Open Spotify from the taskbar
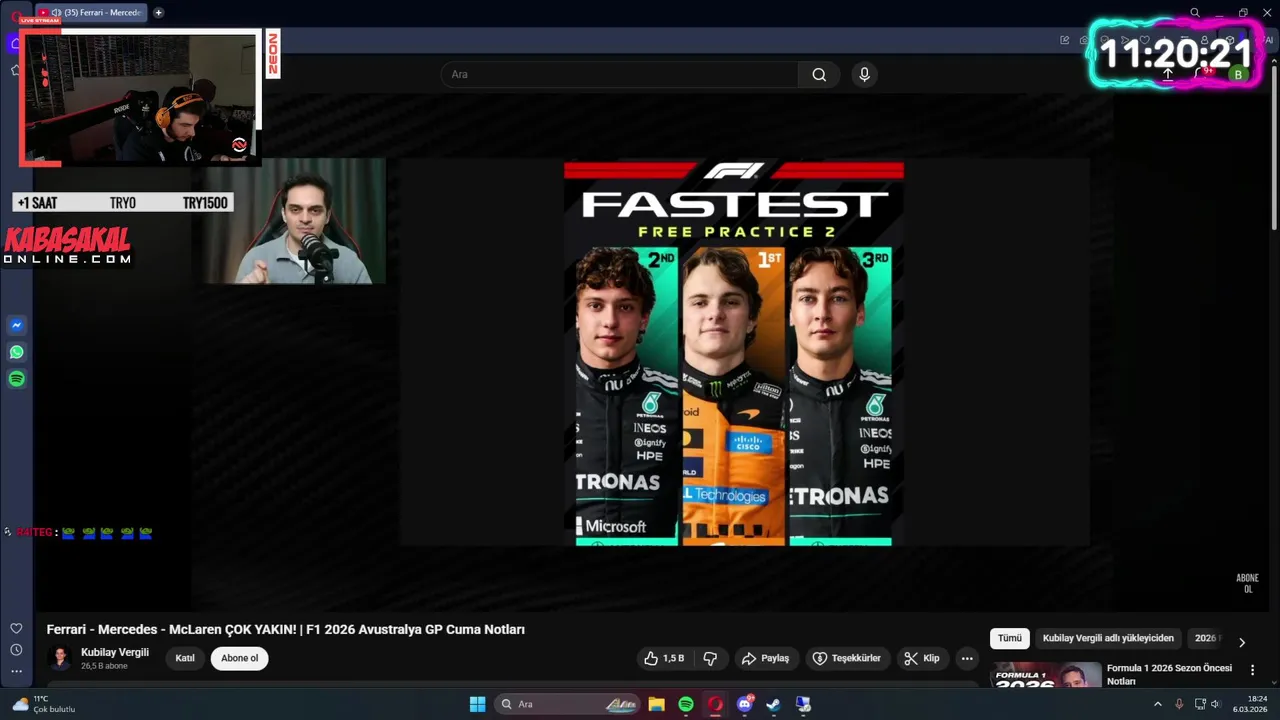The image size is (1280, 720). point(686,704)
